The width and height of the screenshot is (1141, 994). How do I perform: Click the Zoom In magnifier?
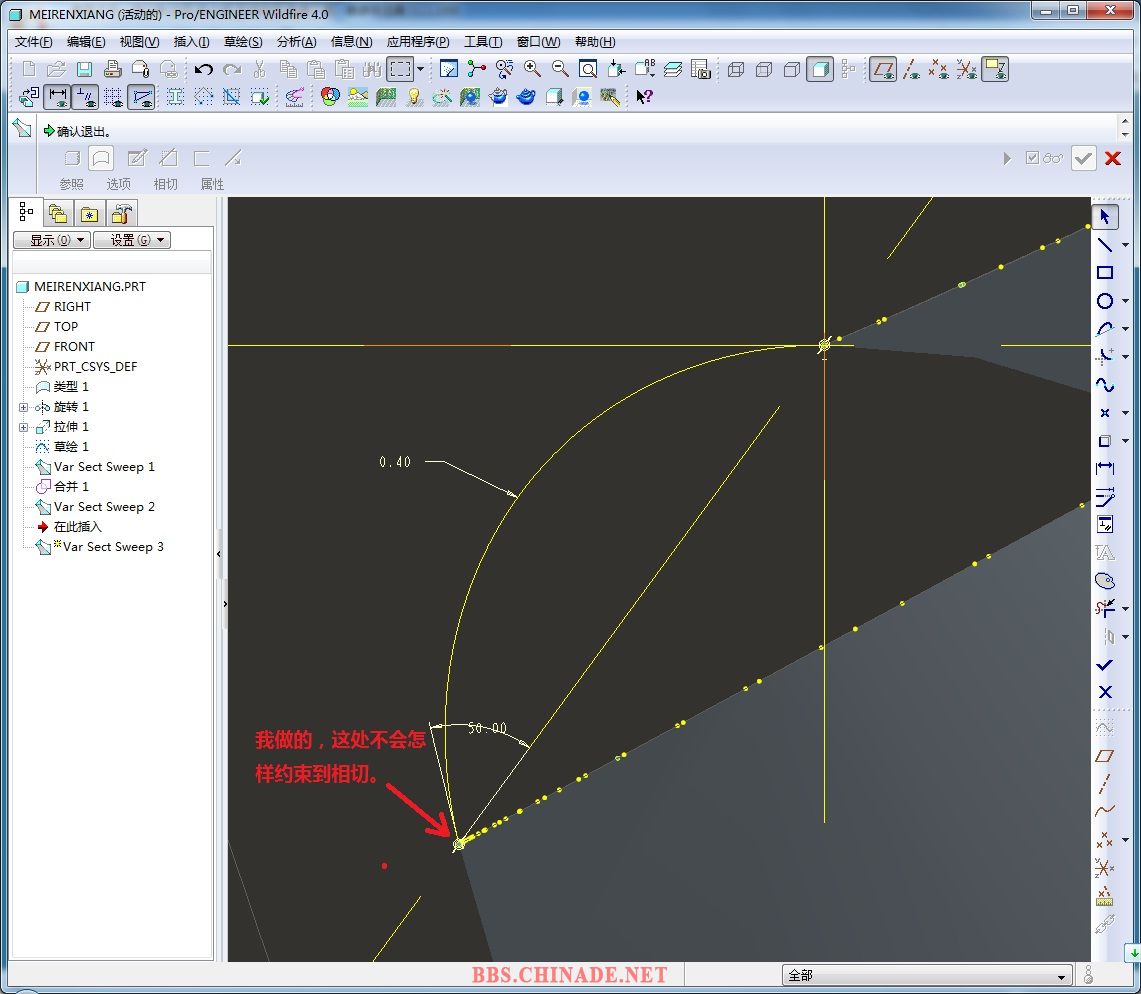click(532, 69)
